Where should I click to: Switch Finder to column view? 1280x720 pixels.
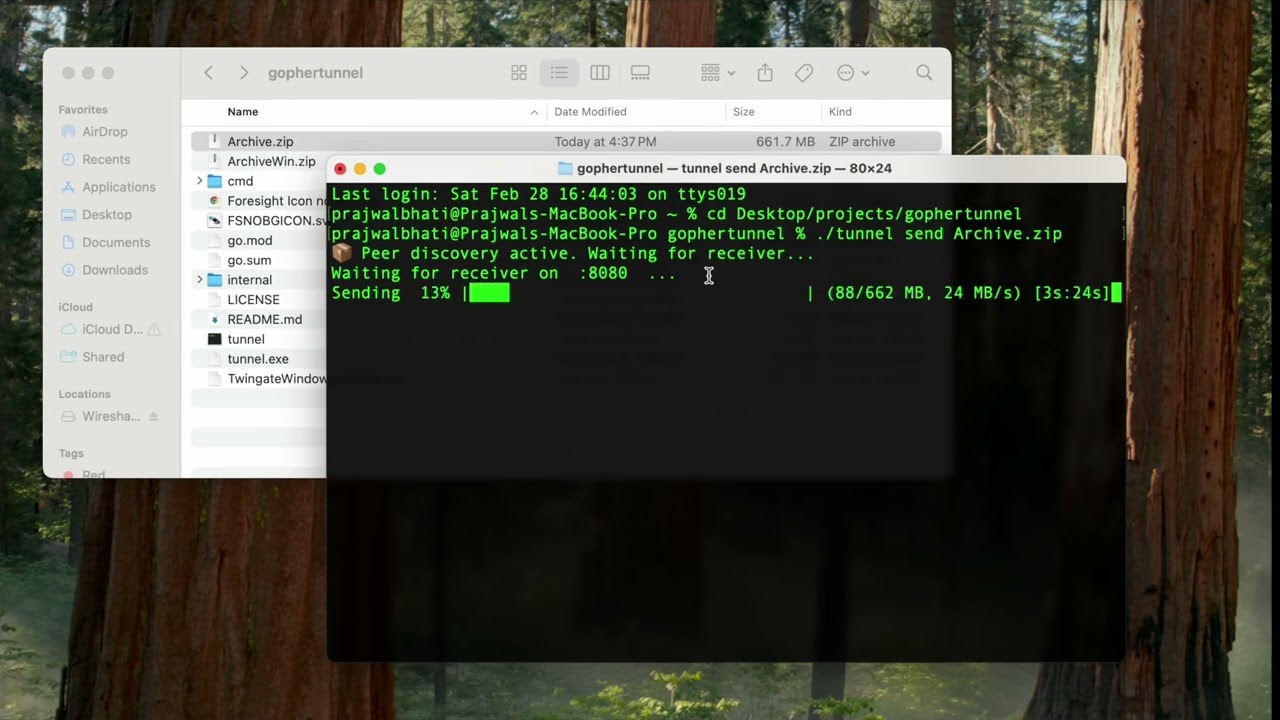click(x=600, y=72)
